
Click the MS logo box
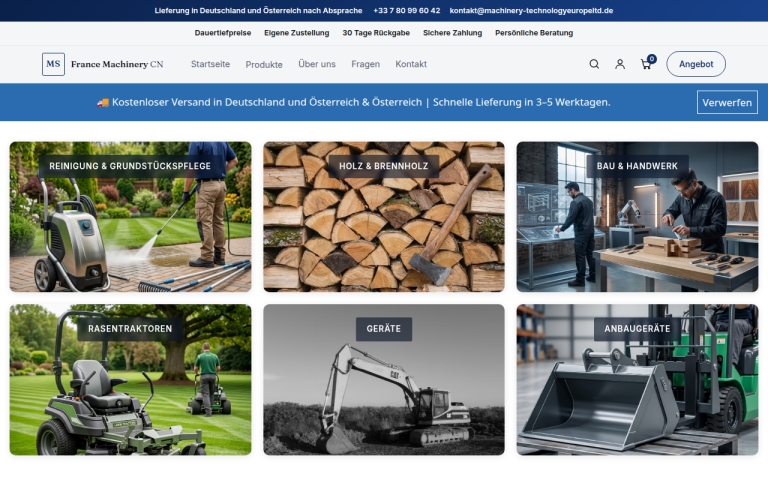point(53,64)
